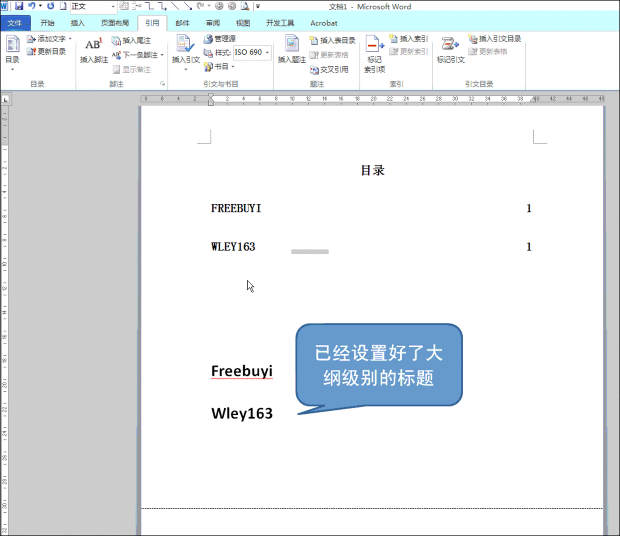Insert an endnote with 插入尾注
This screenshot has height=536, width=620.
131,40
